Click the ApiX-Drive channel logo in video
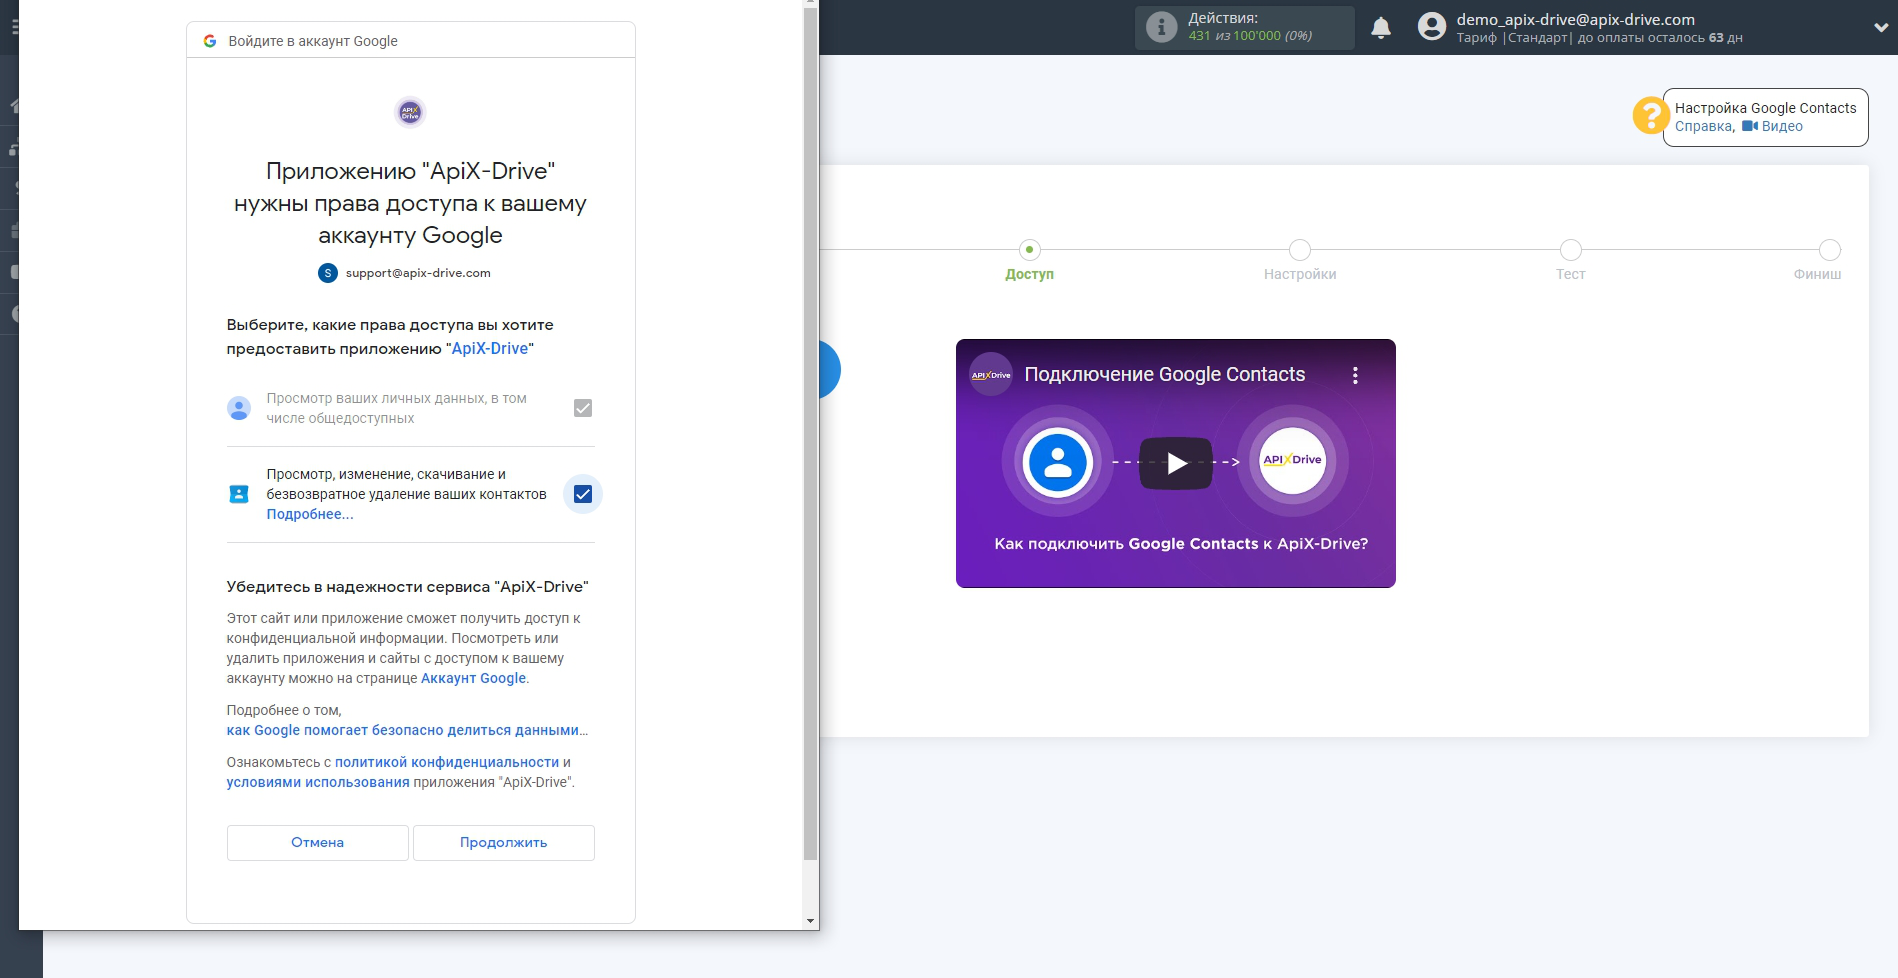The height and width of the screenshot is (978, 1898). tap(991, 375)
